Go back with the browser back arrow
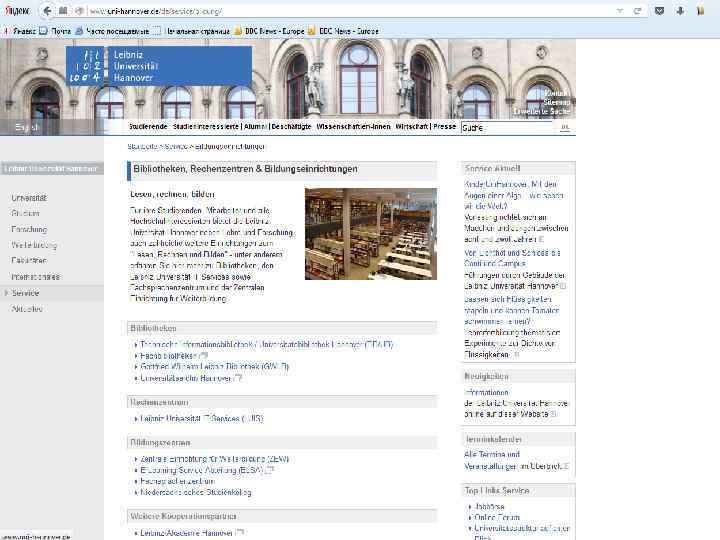Image resolution: width=720 pixels, height=540 pixels. (47, 11)
